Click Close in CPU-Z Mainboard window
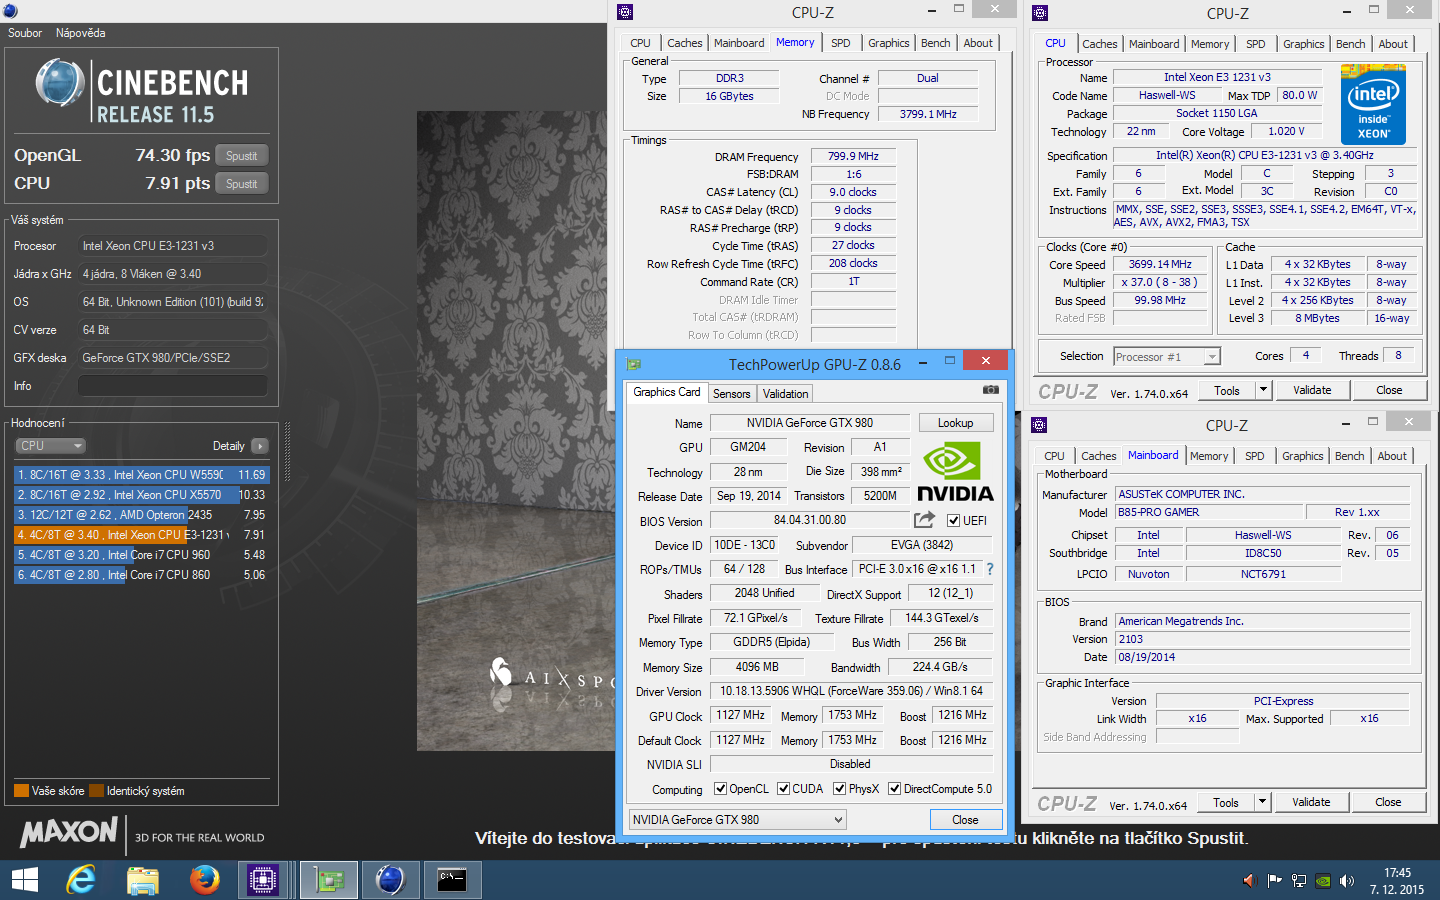 tap(1388, 802)
